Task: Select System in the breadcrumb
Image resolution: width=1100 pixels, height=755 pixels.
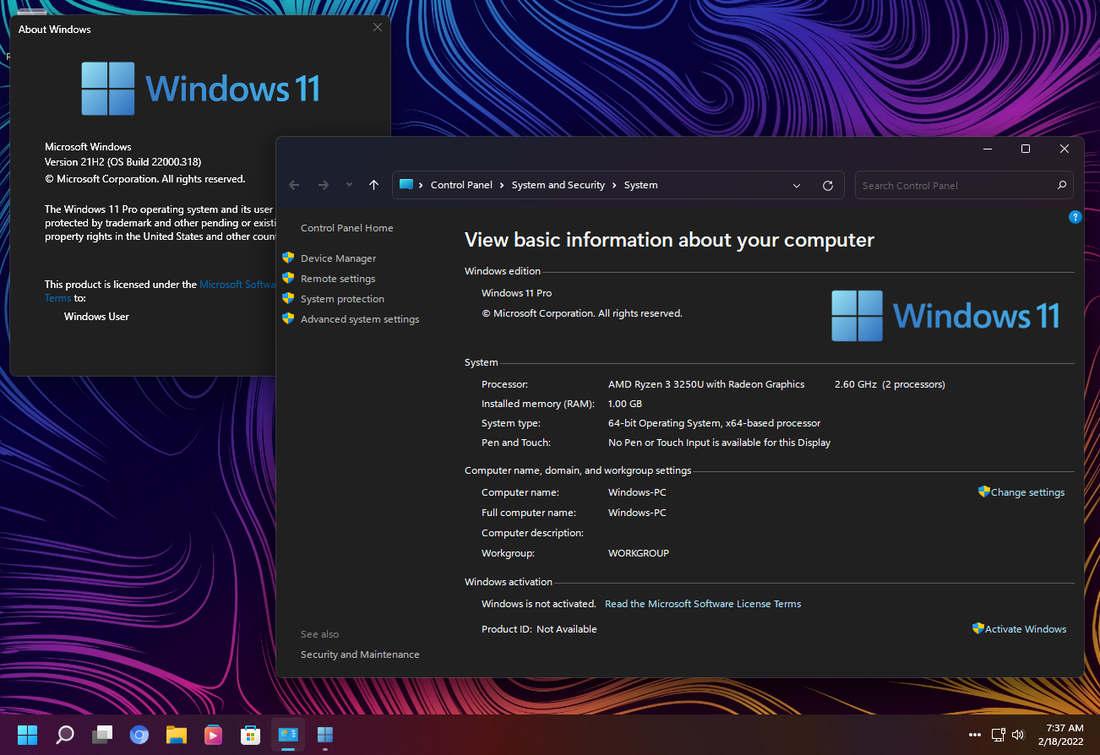Action: [641, 185]
